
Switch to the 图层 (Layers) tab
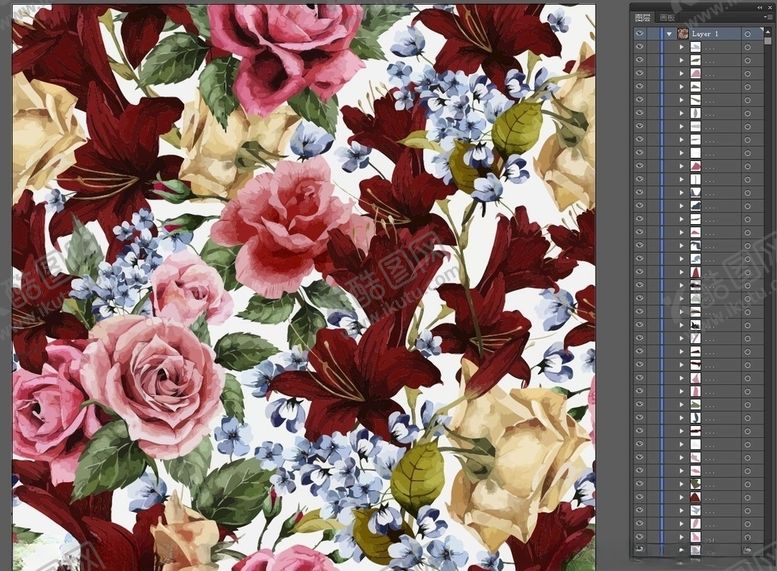click(x=643, y=18)
